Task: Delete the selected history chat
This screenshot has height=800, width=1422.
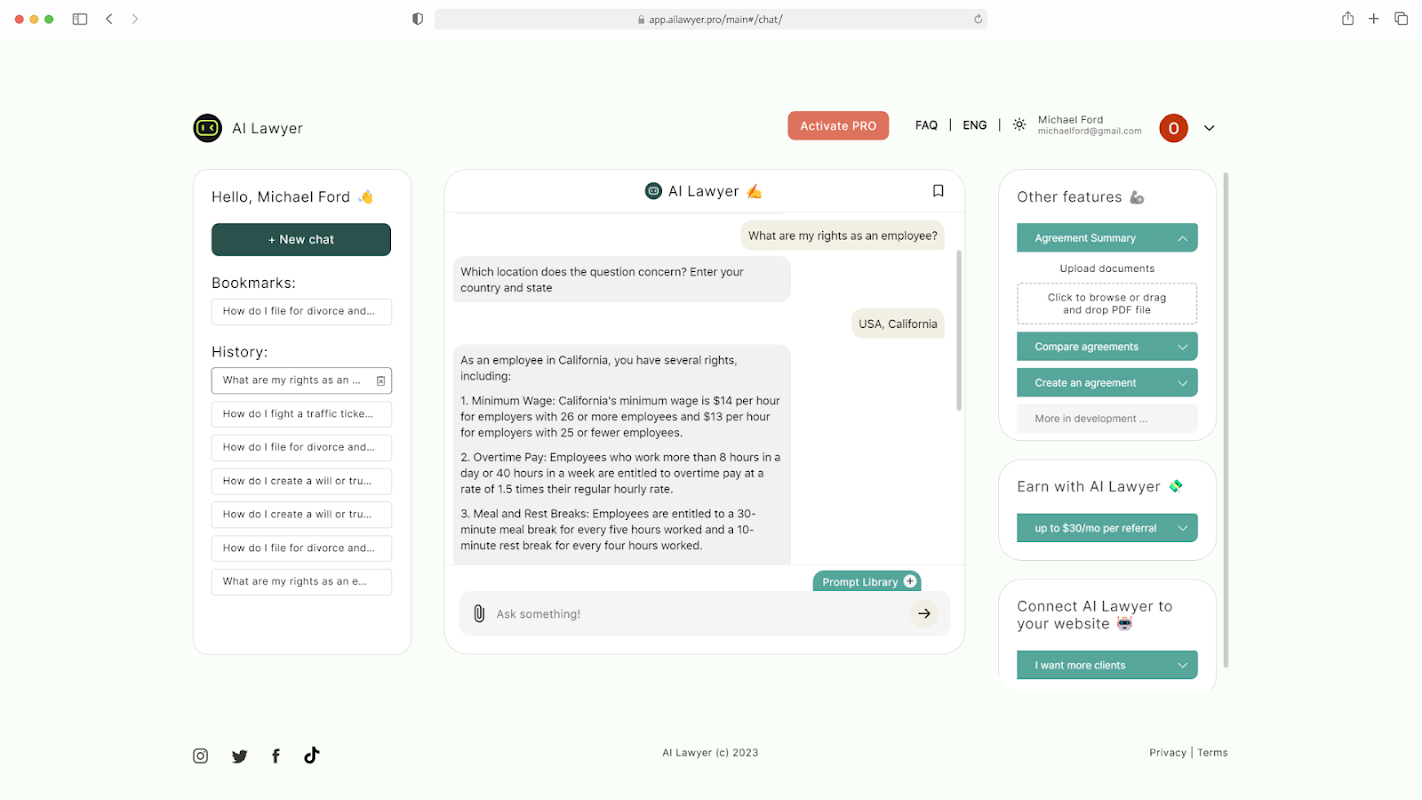Action: (381, 381)
